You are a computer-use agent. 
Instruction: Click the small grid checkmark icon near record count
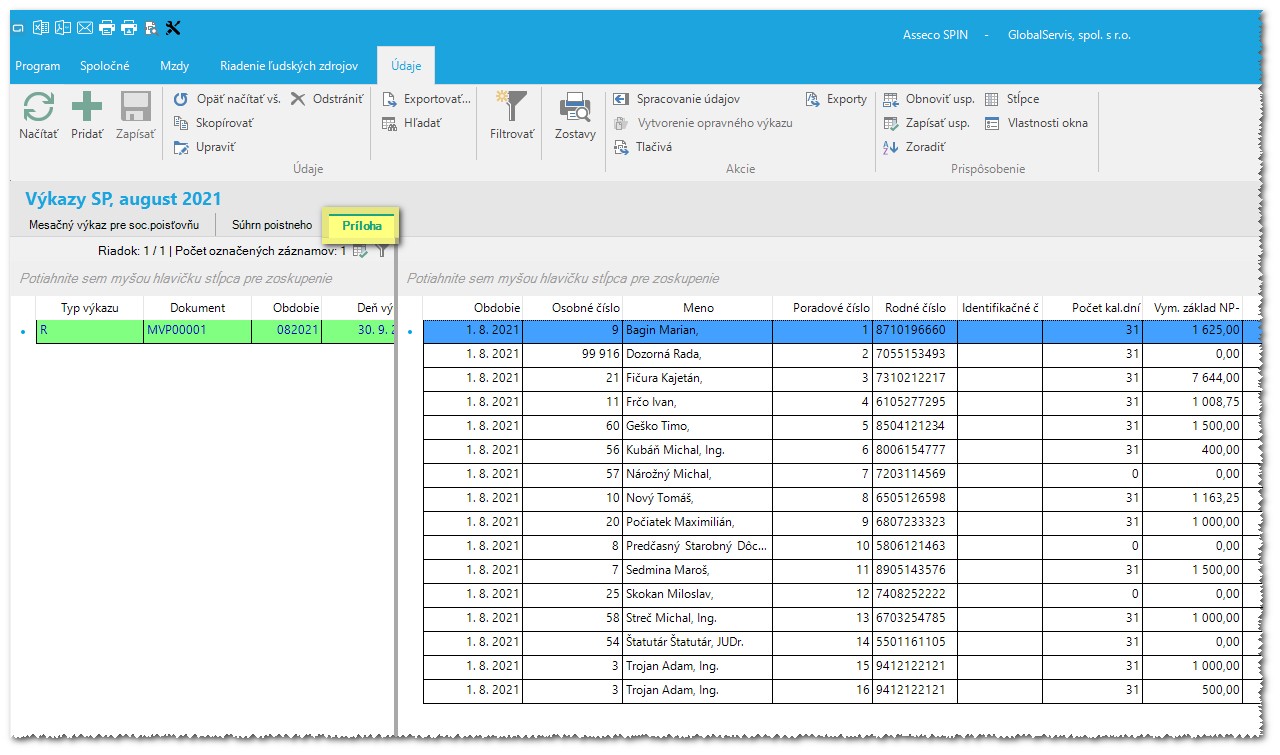(361, 251)
